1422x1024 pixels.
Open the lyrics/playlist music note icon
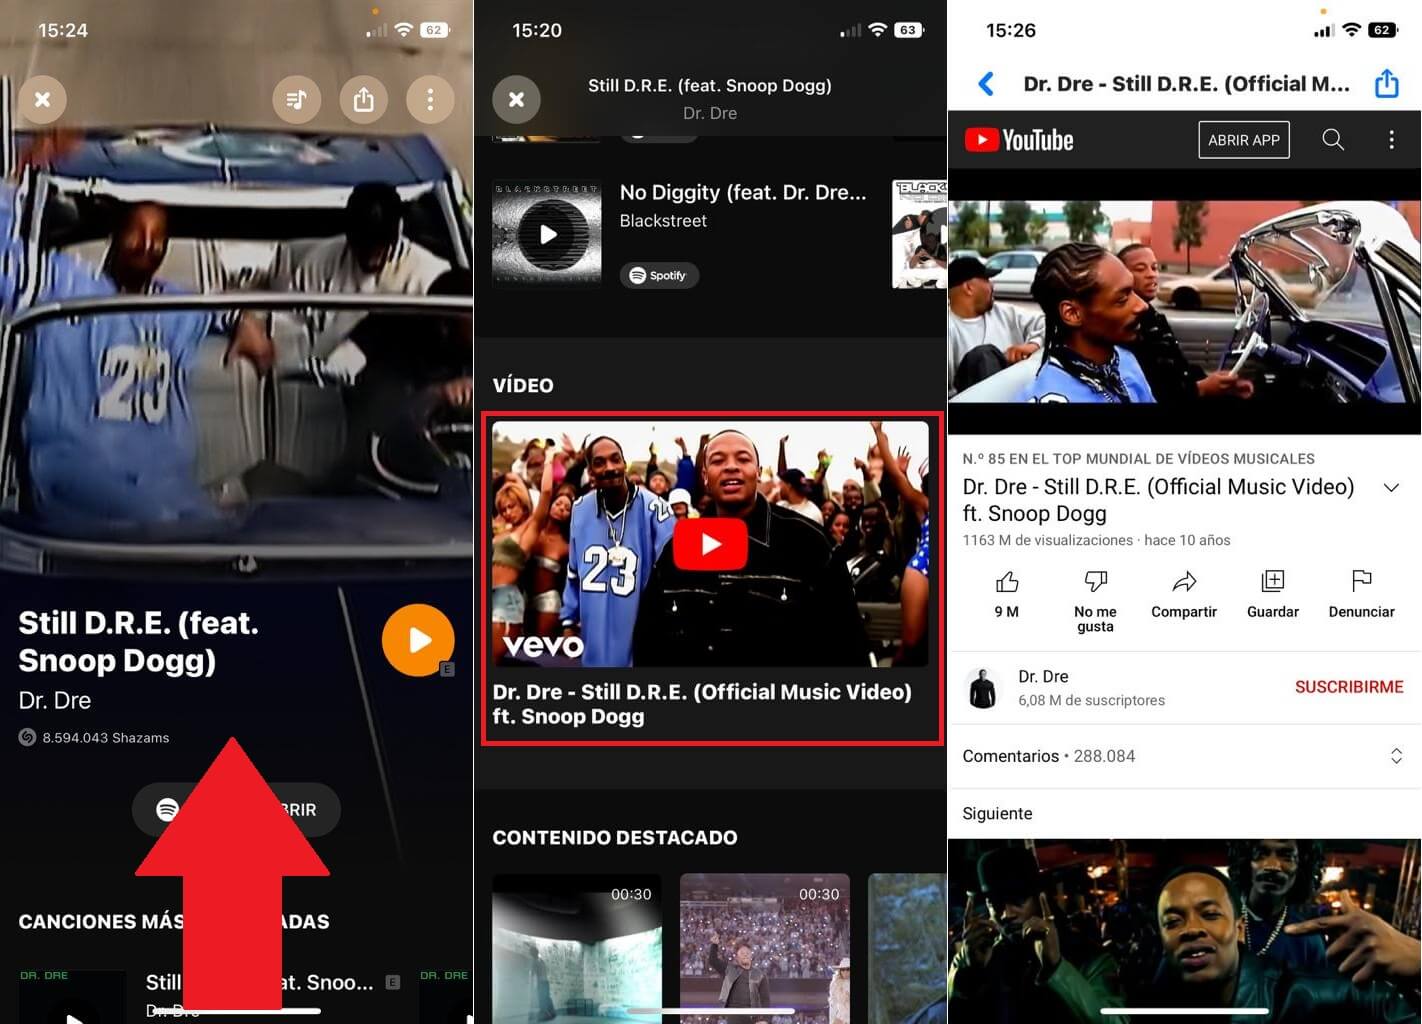[x=297, y=100]
